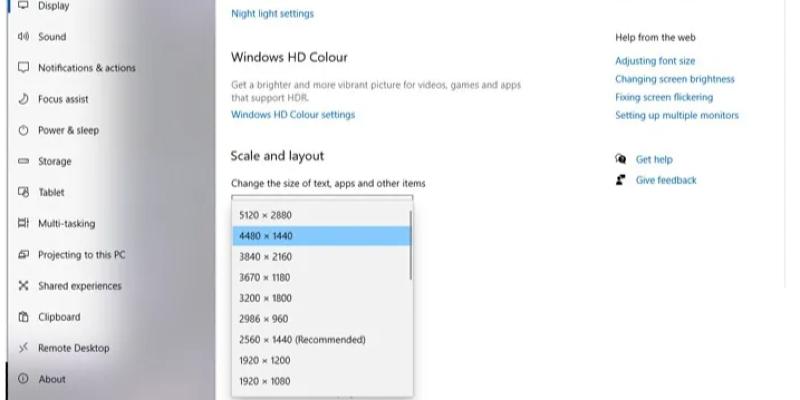800x400 pixels.
Task: Click the Remote Desktop icon
Action: [23, 348]
